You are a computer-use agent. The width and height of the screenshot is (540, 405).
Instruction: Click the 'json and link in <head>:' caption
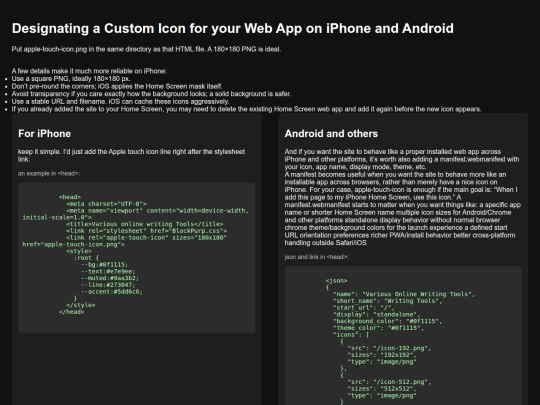pos(316,257)
